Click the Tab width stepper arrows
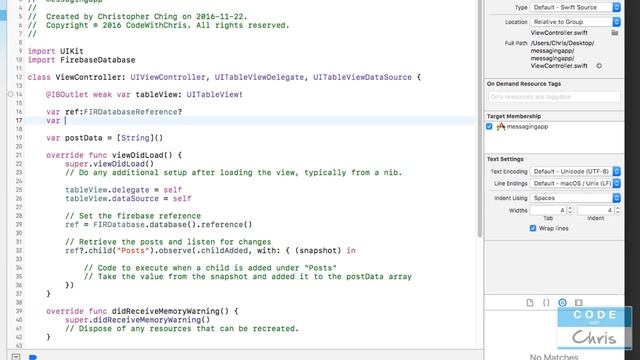This screenshot has height=360, width=640. pyautogui.click(x=570, y=211)
